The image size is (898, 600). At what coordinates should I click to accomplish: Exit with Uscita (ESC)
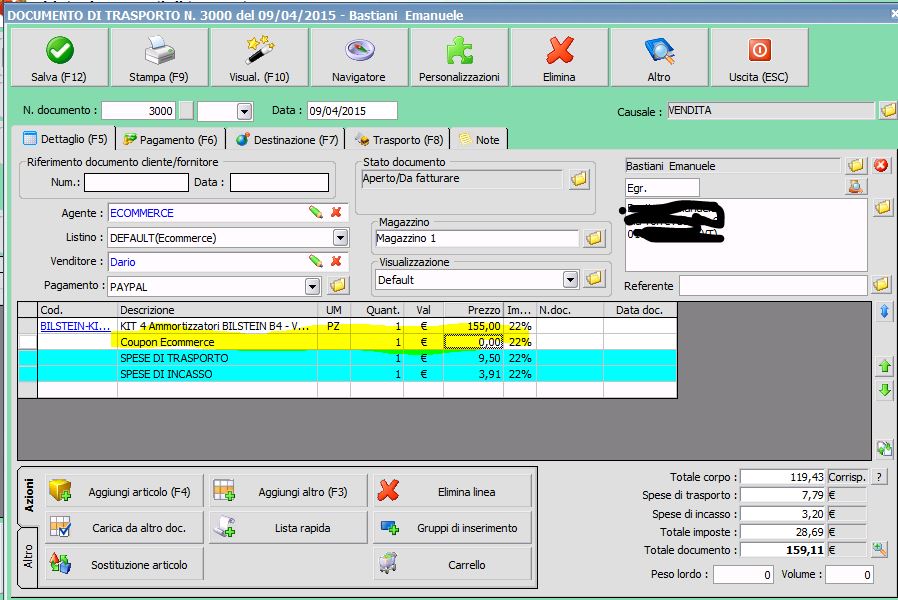[759, 58]
